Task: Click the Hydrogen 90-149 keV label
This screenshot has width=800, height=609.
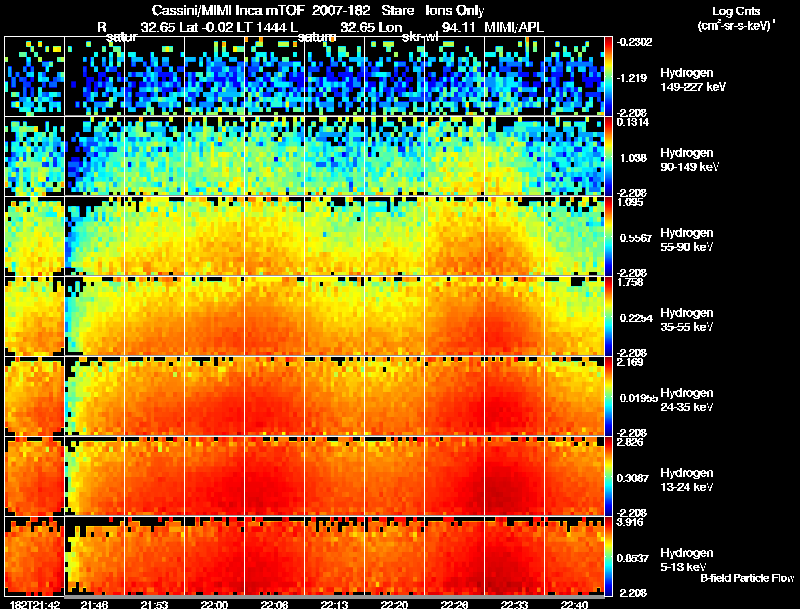Action: coord(690,160)
